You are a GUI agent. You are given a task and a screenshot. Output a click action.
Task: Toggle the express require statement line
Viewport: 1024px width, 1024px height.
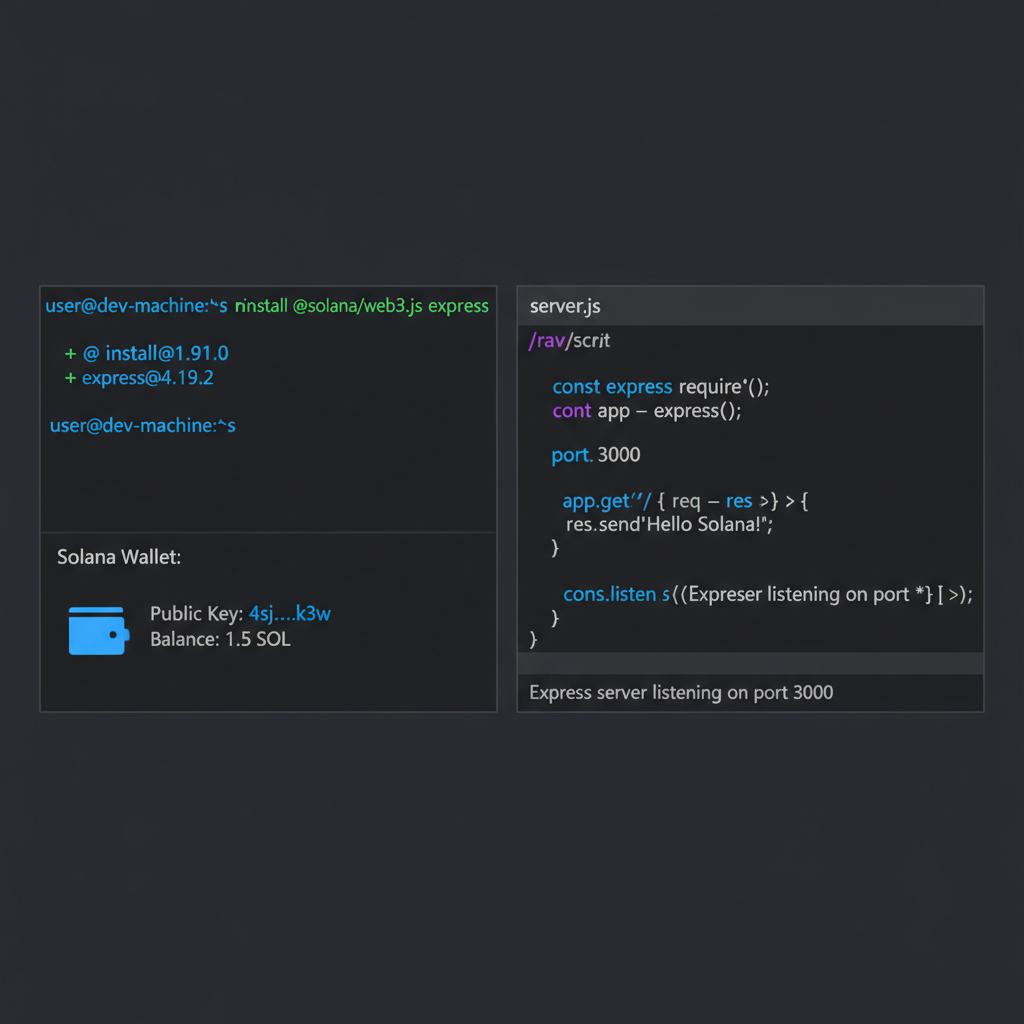point(660,386)
